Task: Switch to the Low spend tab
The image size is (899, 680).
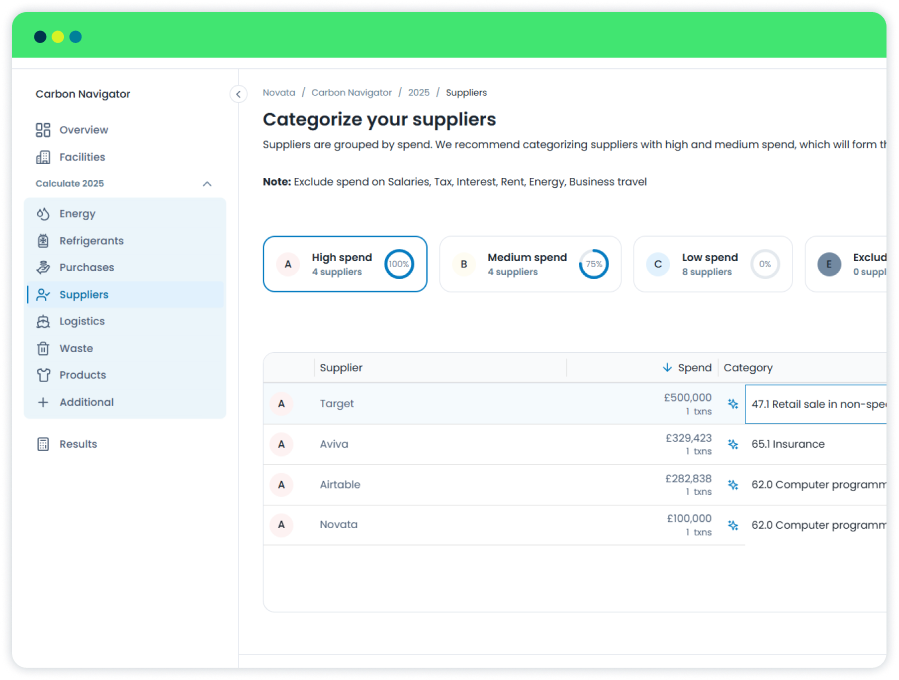Action: tap(713, 264)
